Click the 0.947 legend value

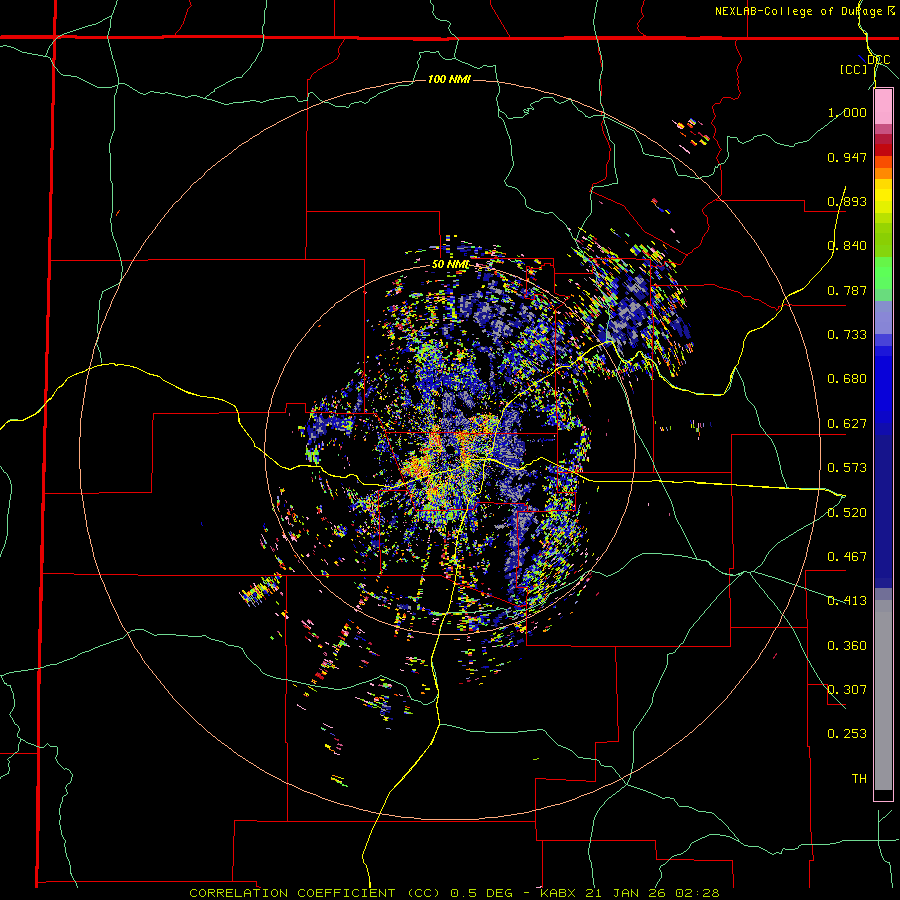pos(847,157)
